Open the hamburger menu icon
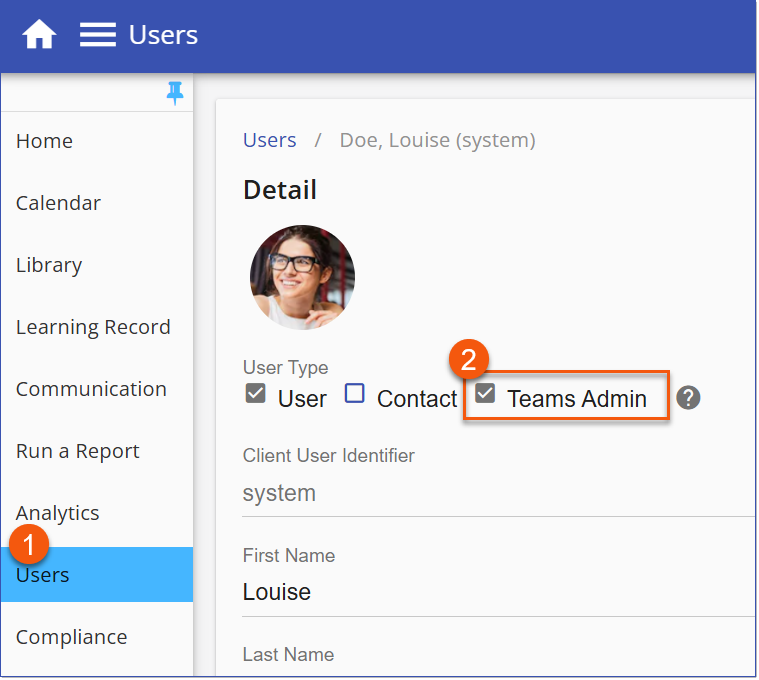 click(98, 35)
